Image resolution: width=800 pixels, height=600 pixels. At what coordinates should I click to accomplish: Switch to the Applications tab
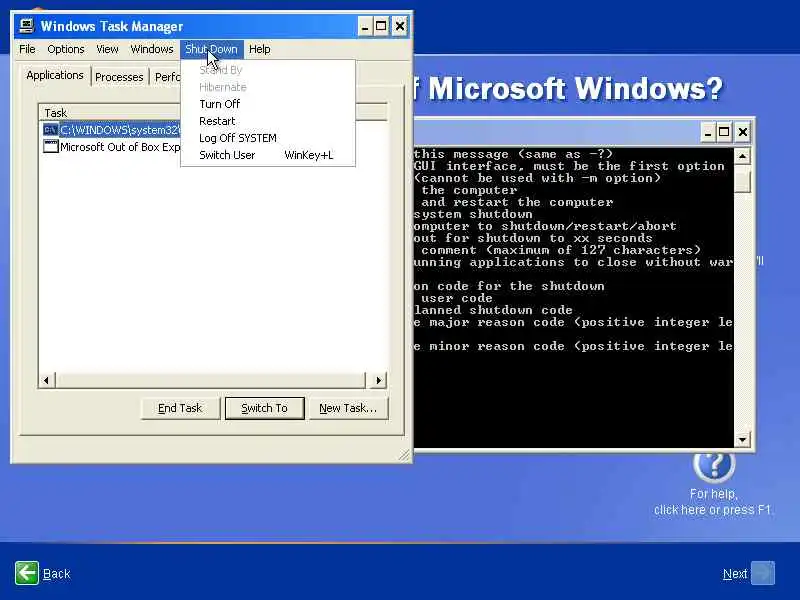point(55,76)
